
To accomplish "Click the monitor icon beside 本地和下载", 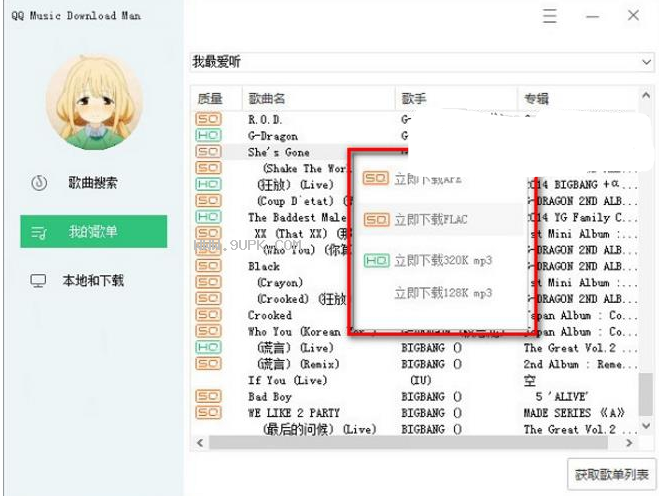I will 38,281.
